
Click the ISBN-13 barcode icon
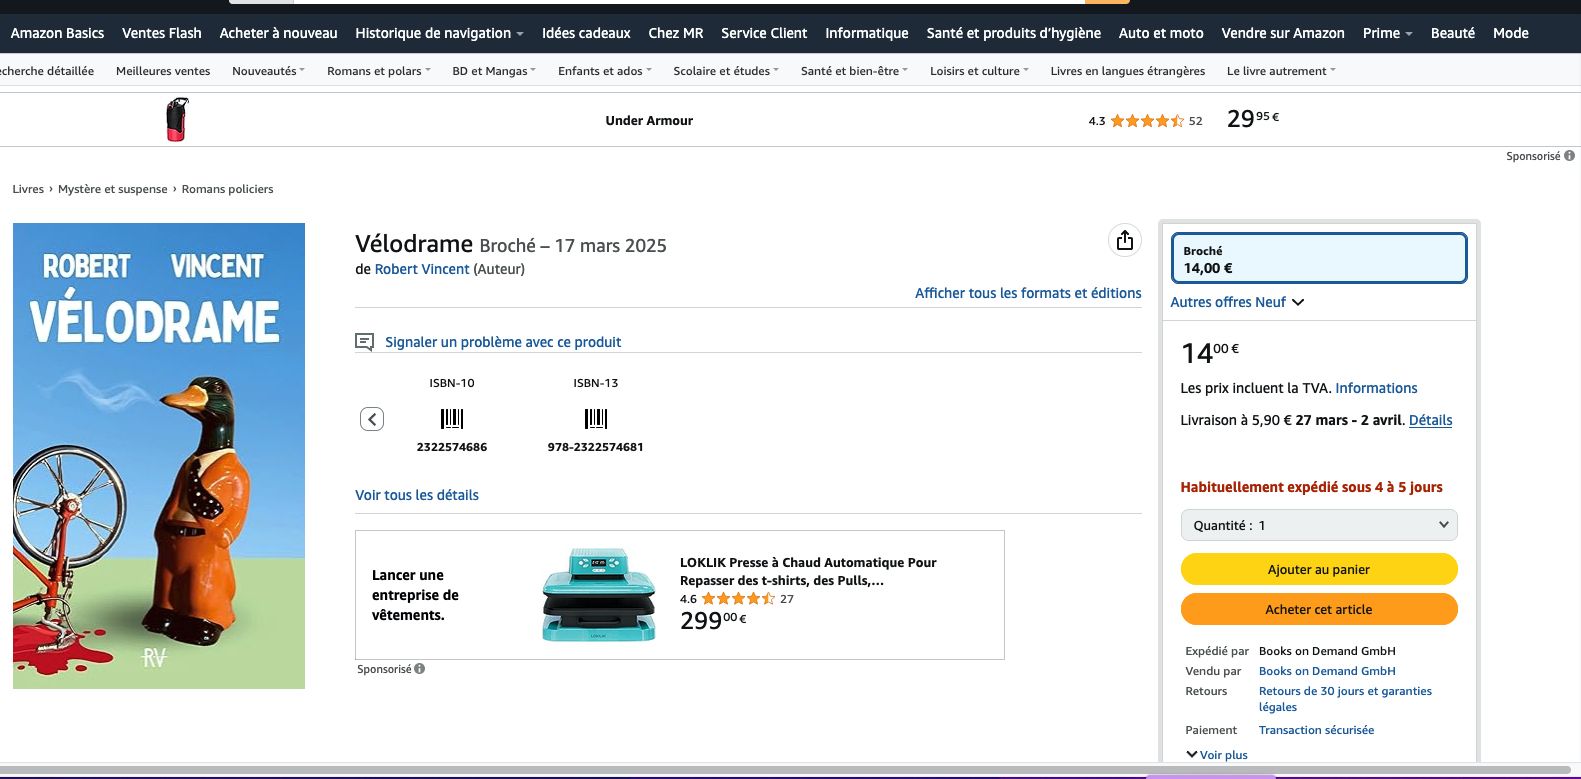pos(596,418)
